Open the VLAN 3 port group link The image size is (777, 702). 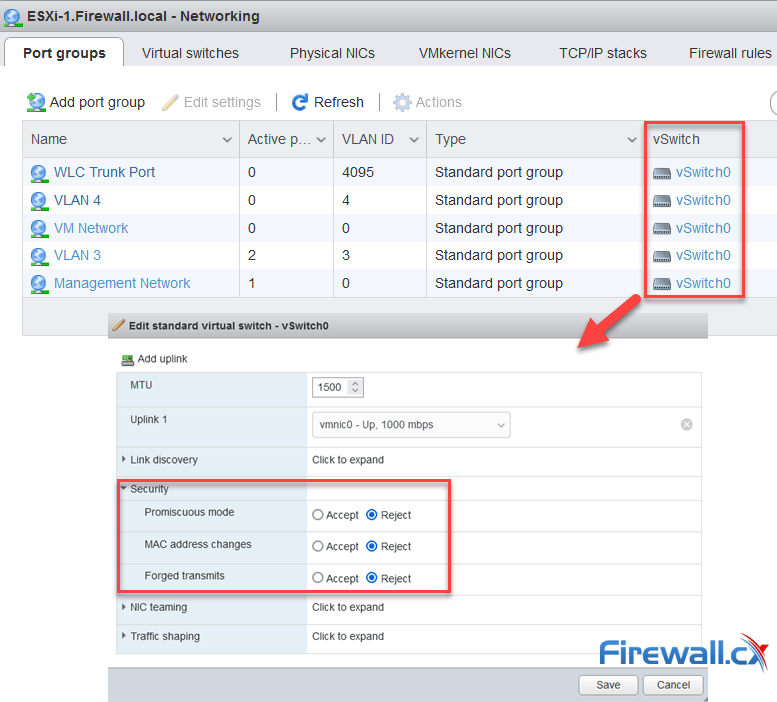coord(77,255)
